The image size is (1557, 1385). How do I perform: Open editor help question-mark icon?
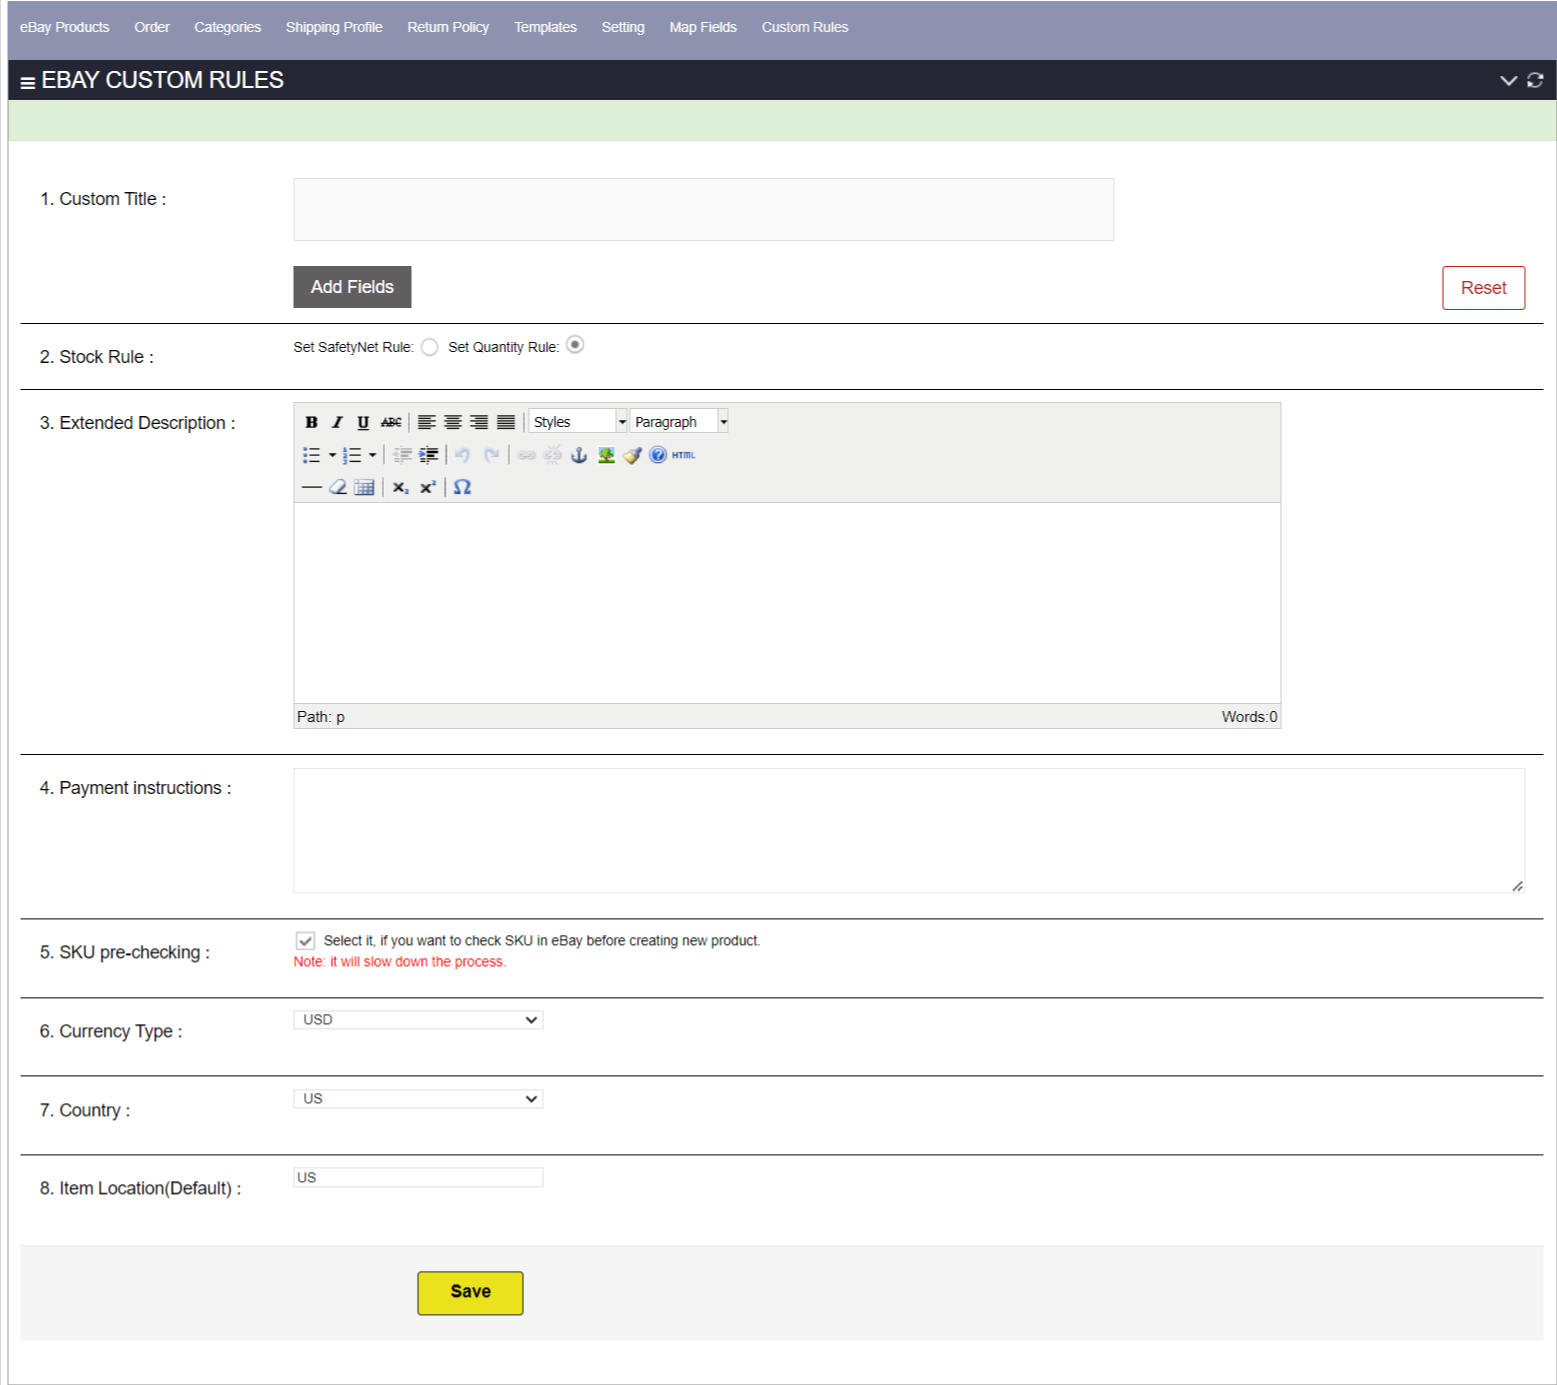click(658, 455)
